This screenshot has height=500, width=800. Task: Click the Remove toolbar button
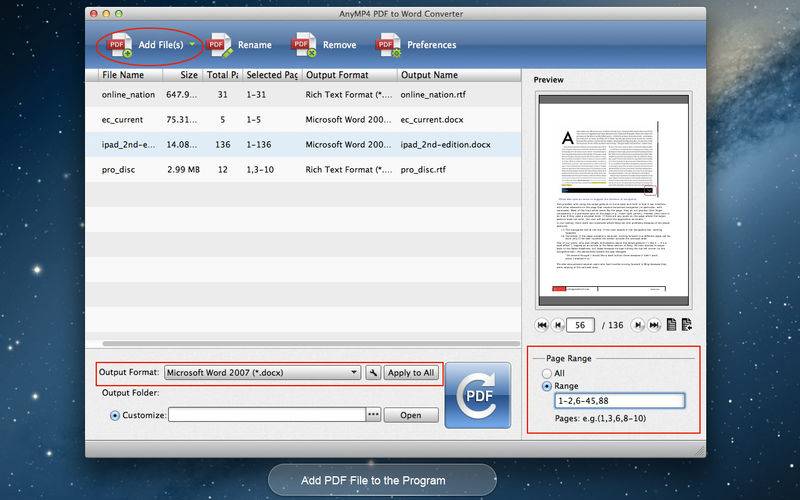tap(324, 45)
